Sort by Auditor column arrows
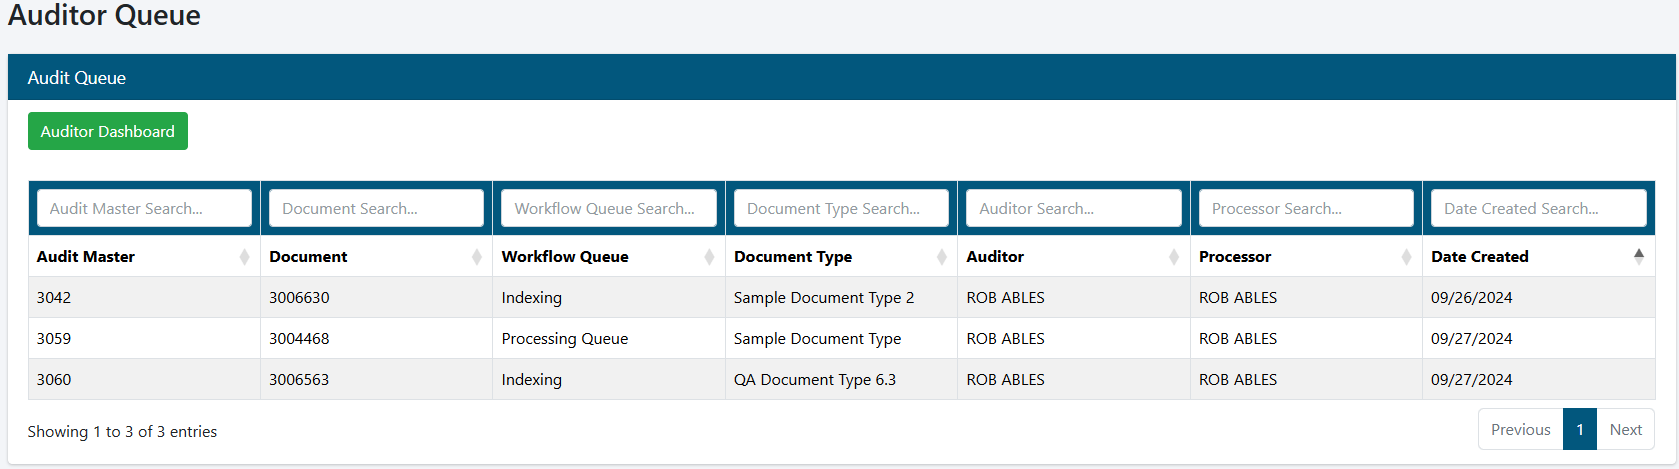The height and width of the screenshot is (469, 1679). (x=1173, y=257)
